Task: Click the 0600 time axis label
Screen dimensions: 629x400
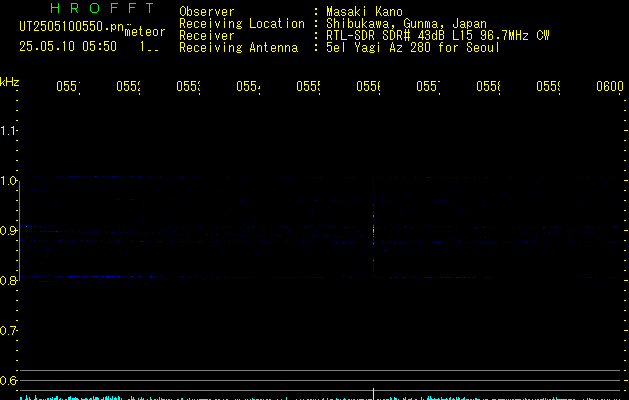Action: 610,86
